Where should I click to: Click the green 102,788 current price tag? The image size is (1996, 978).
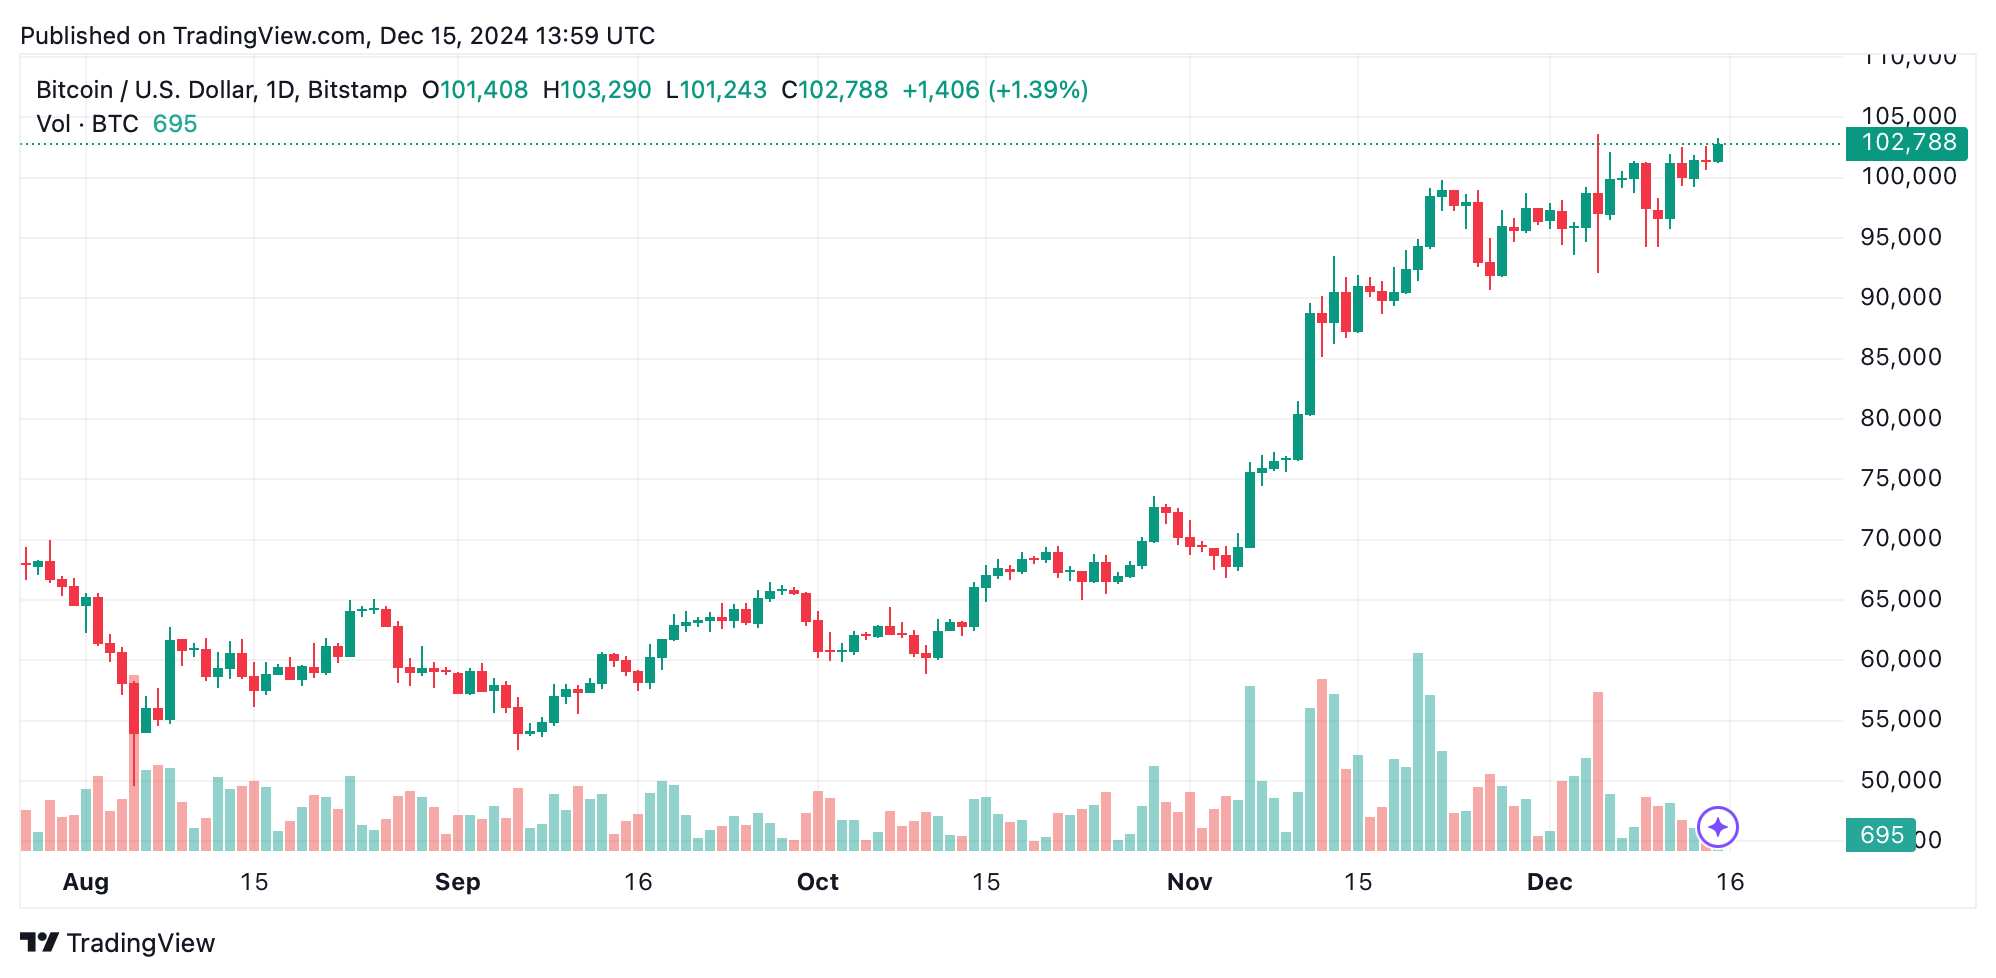pyautogui.click(x=1907, y=143)
